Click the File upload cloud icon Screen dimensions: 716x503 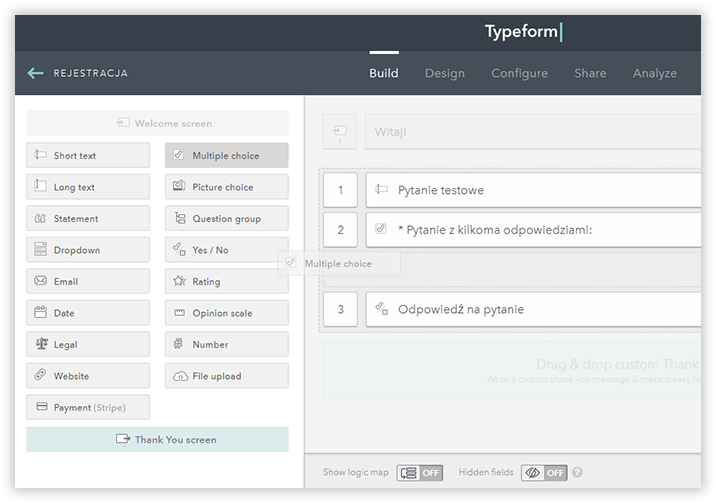(x=180, y=376)
